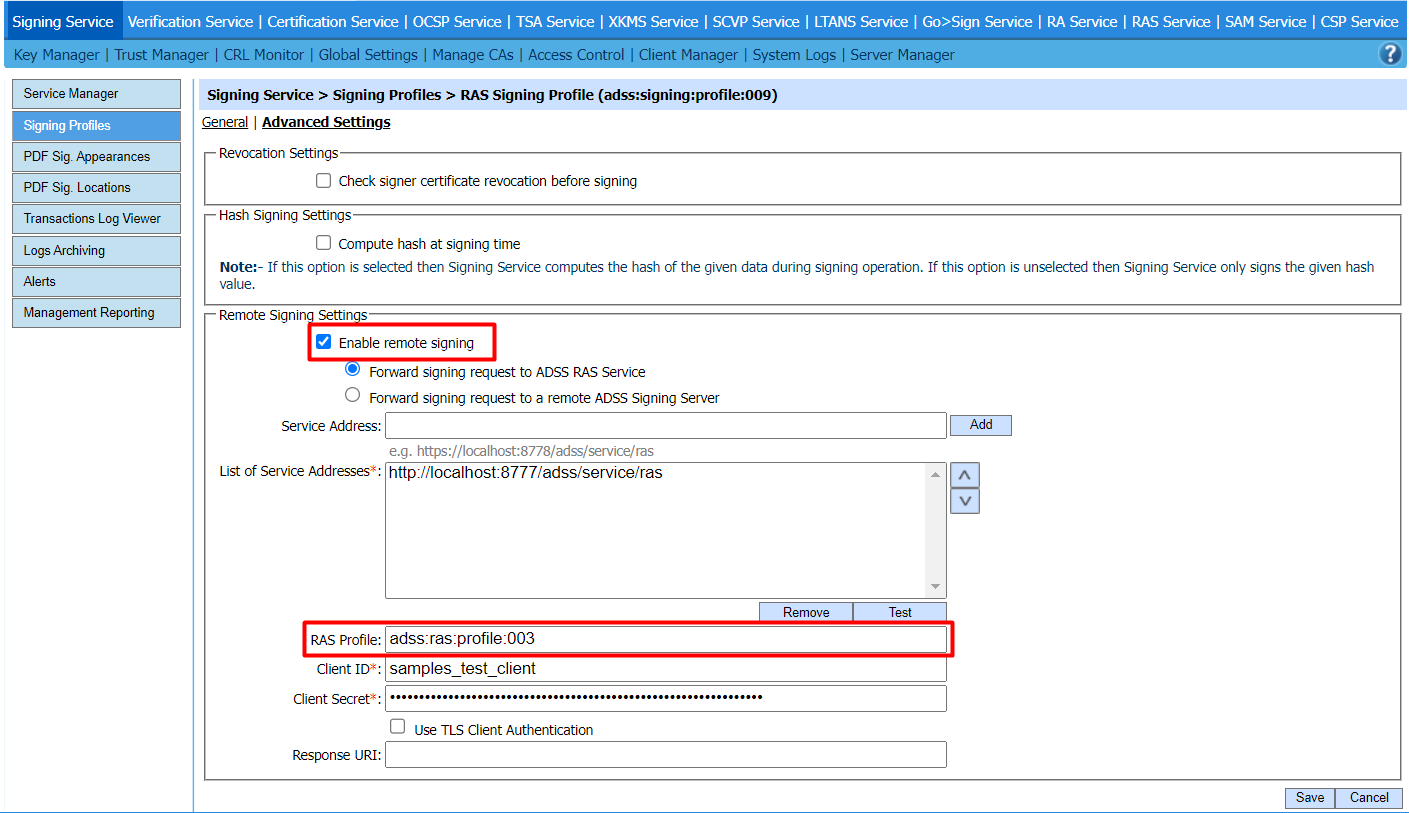Enable Use TLS Client Authentication

click(398, 728)
